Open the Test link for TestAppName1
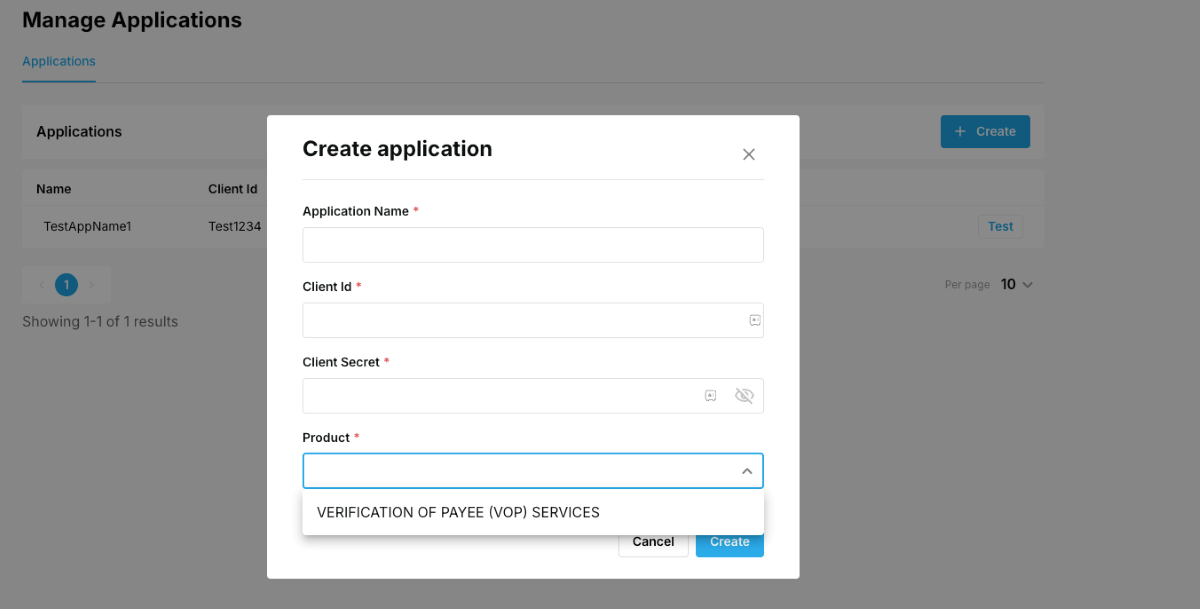1200x609 pixels. tap(1000, 225)
